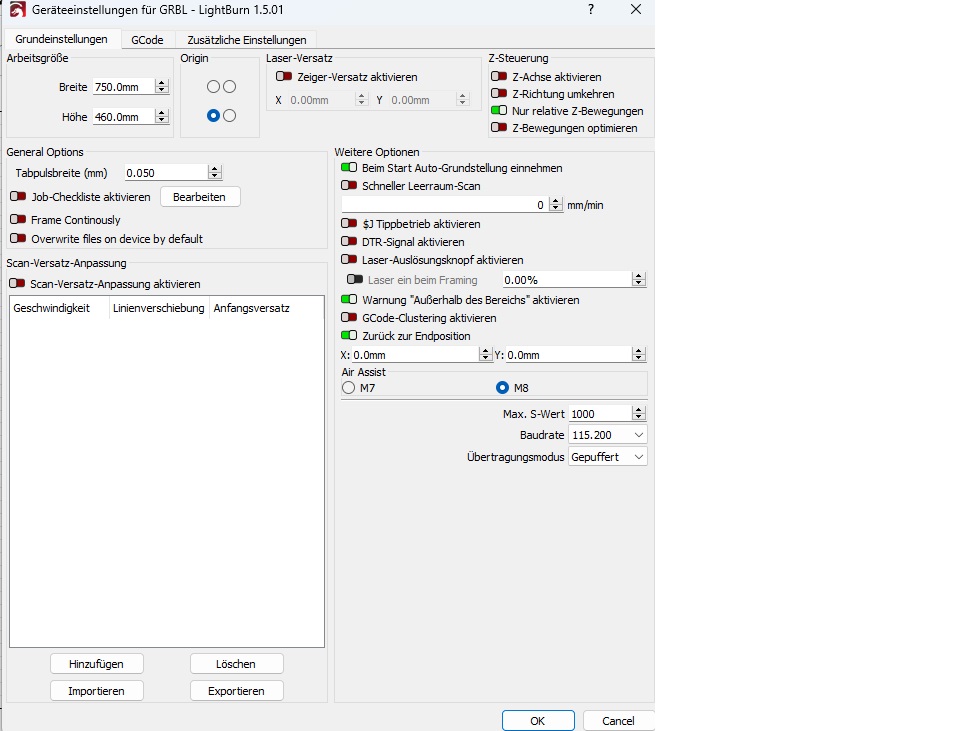Select the bottom-right Origin radio button
Image resolution: width=960 pixels, height=731 pixels.
[230, 116]
